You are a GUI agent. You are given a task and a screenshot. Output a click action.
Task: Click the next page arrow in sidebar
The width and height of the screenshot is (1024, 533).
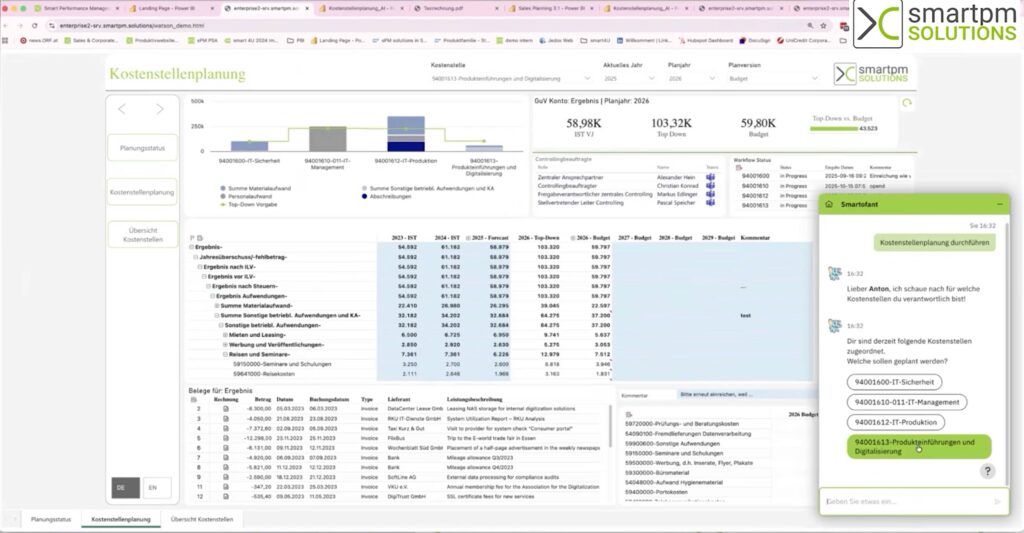(x=160, y=108)
